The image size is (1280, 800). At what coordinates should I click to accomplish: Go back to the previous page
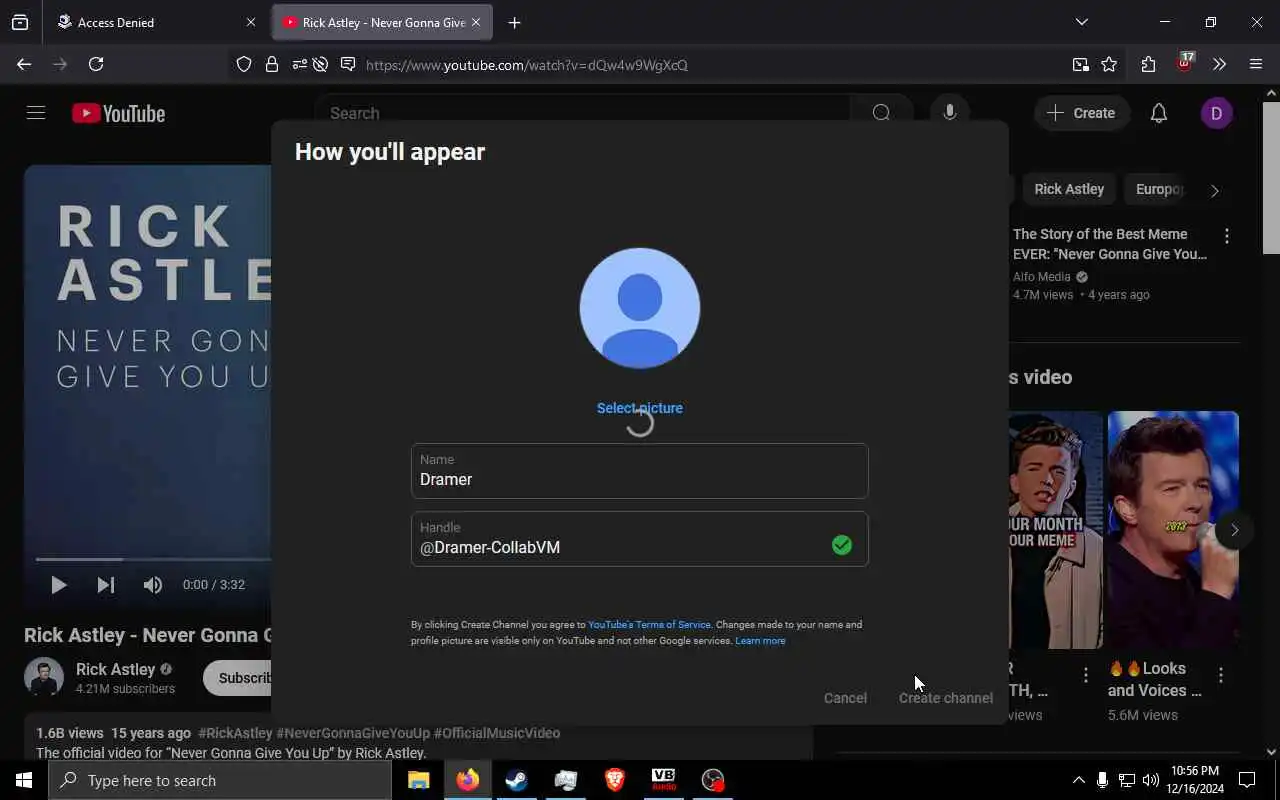point(24,64)
